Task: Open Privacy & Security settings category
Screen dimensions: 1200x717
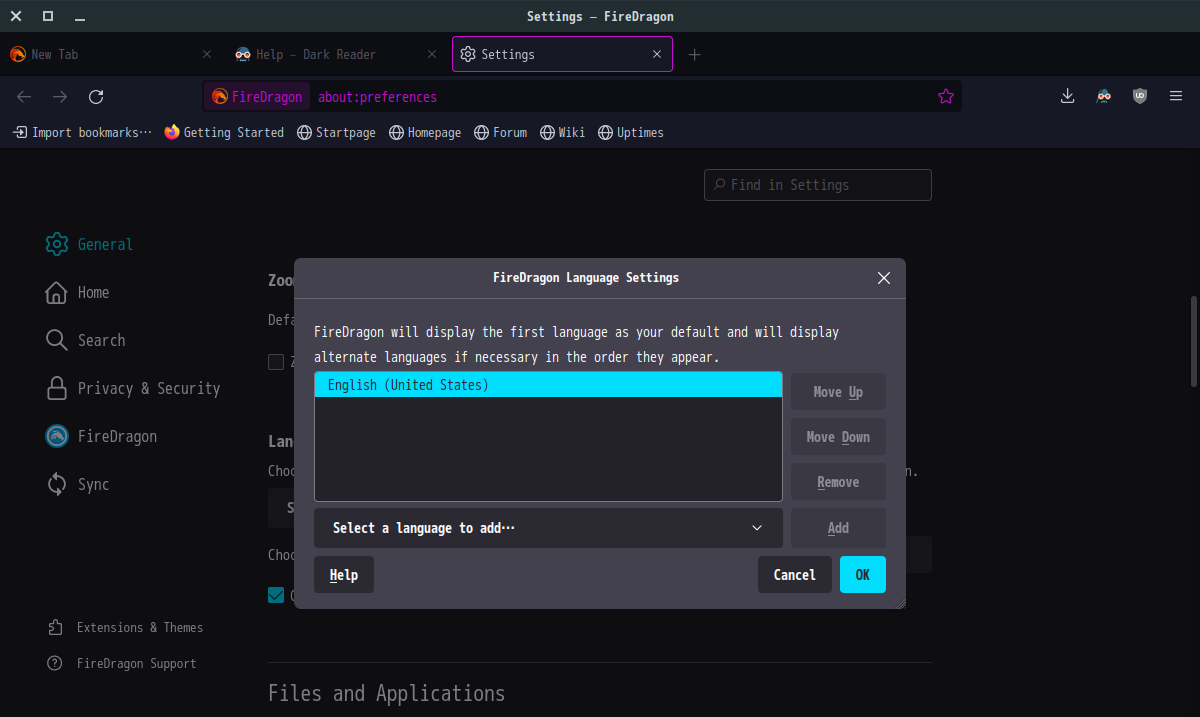Action: pos(133,388)
